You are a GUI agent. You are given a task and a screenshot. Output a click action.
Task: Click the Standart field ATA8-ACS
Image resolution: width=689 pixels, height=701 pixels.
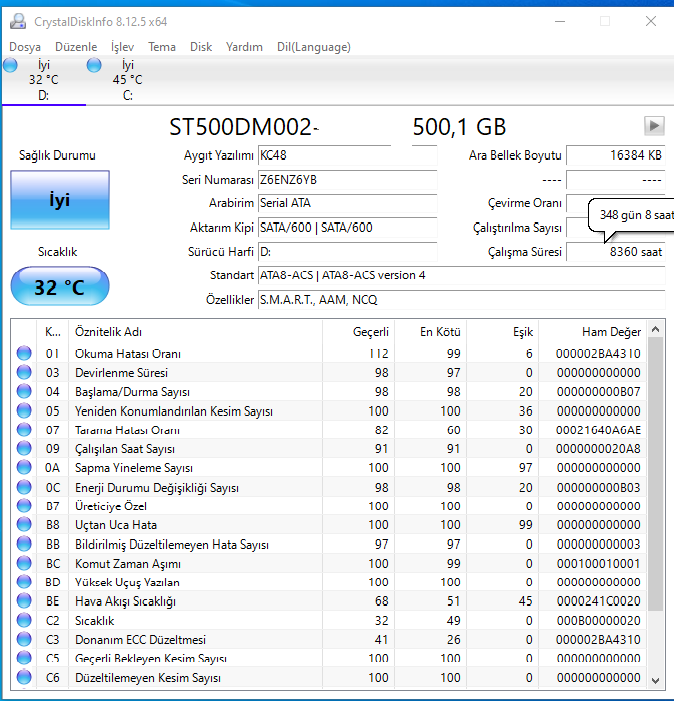point(461,275)
